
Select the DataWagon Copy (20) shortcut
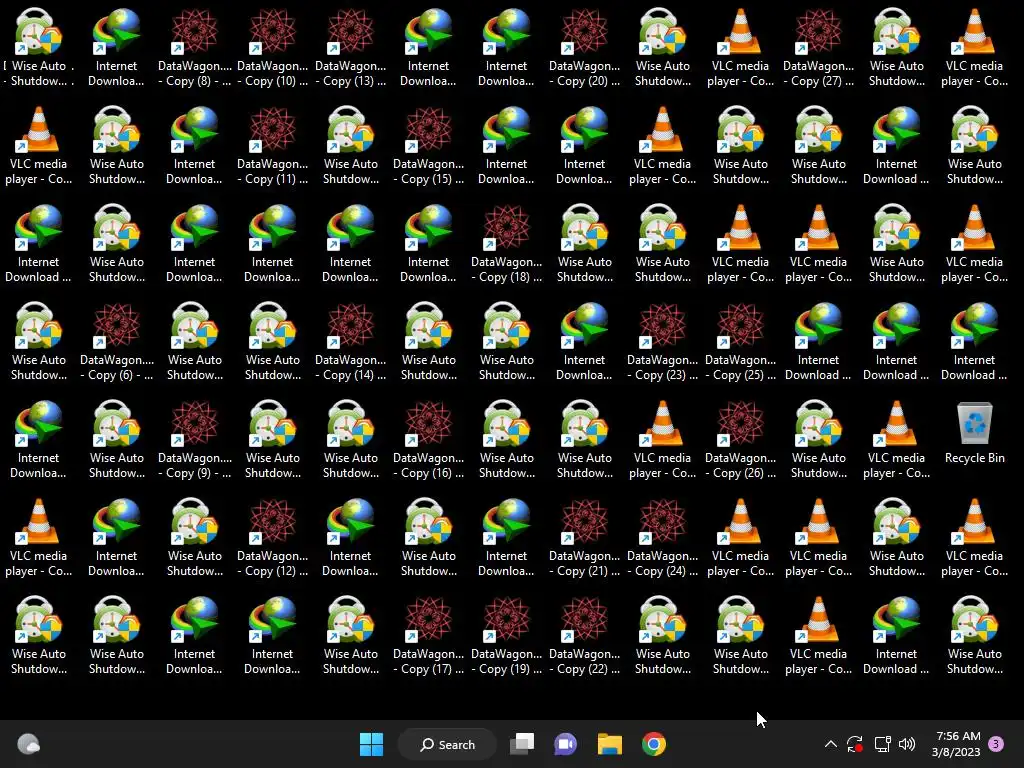coord(584,48)
